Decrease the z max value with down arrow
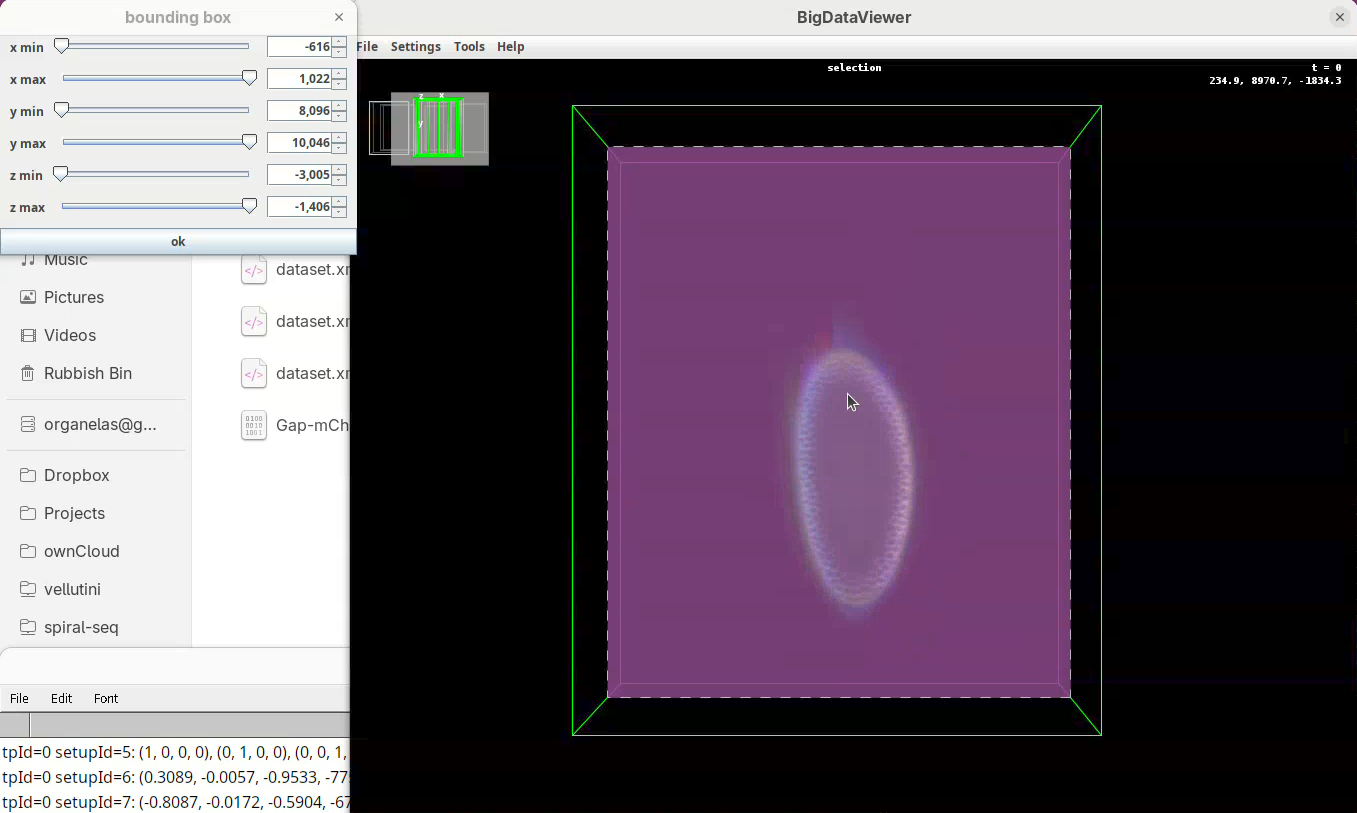The width and height of the screenshot is (1357, 813). 340,212
